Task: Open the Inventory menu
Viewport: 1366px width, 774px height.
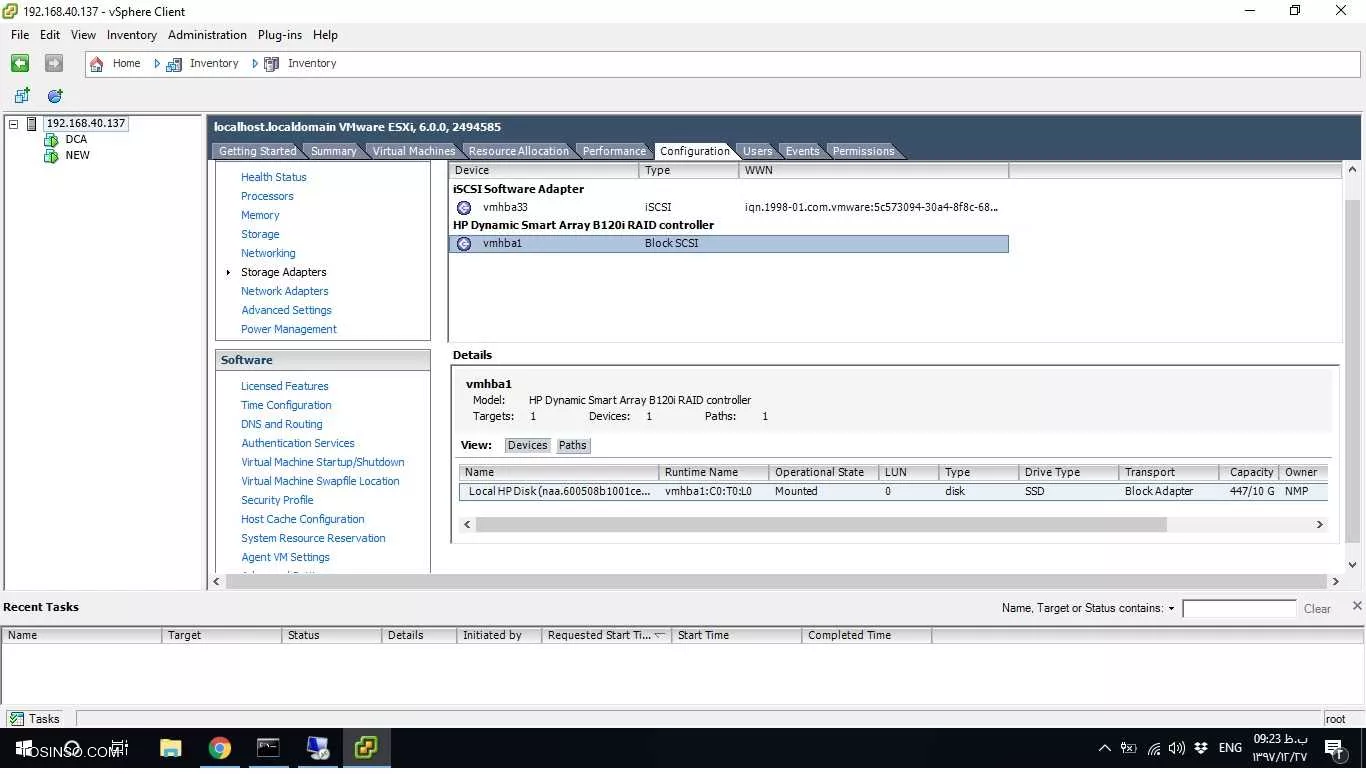Action: 132,35
